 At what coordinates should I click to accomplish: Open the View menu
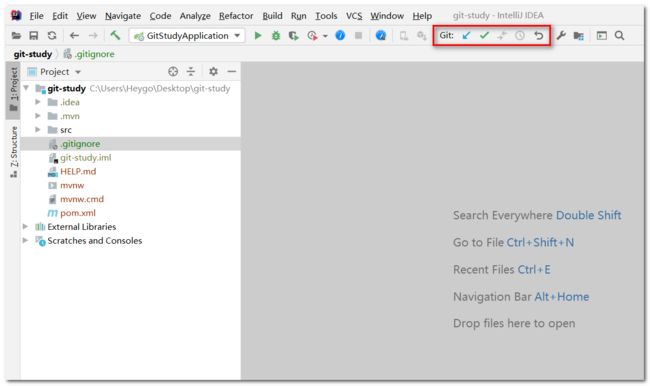point(86,16)
